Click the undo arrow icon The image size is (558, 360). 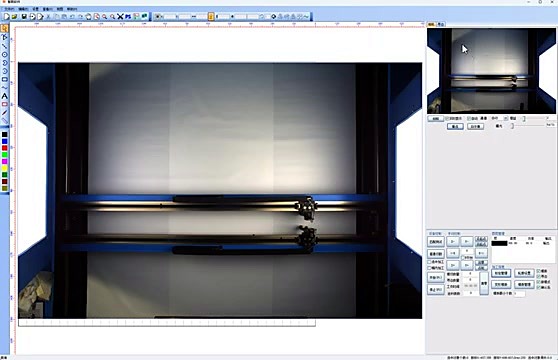point(72,16)
